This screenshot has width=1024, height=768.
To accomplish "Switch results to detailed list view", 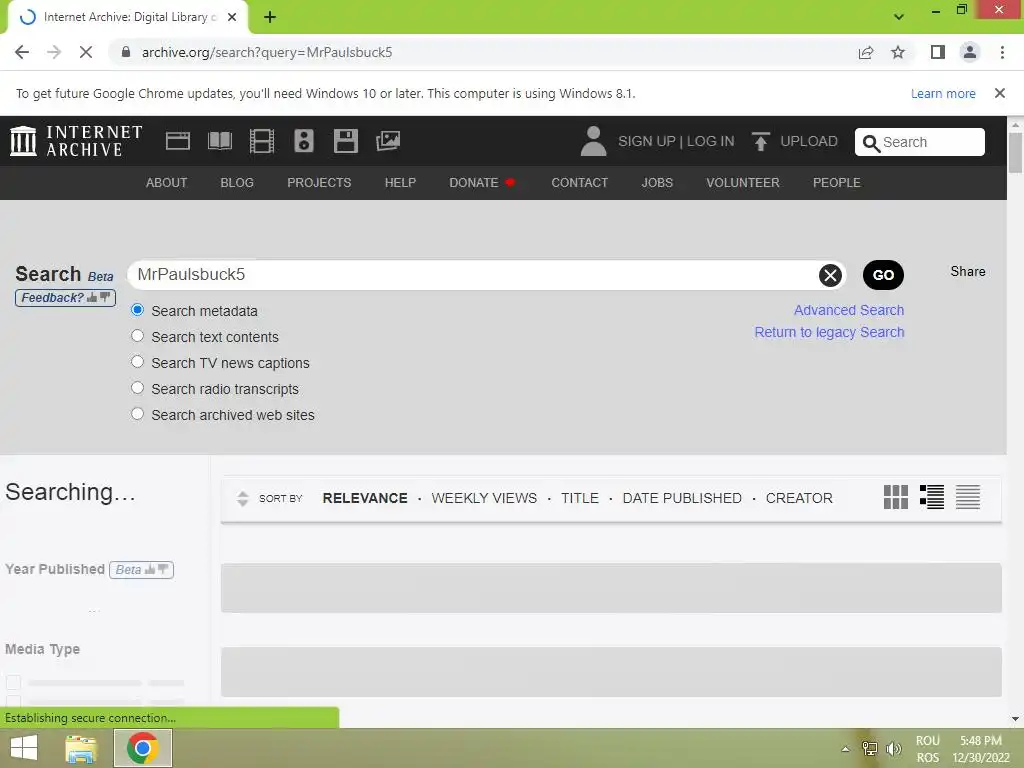I will tap(932, 498).
